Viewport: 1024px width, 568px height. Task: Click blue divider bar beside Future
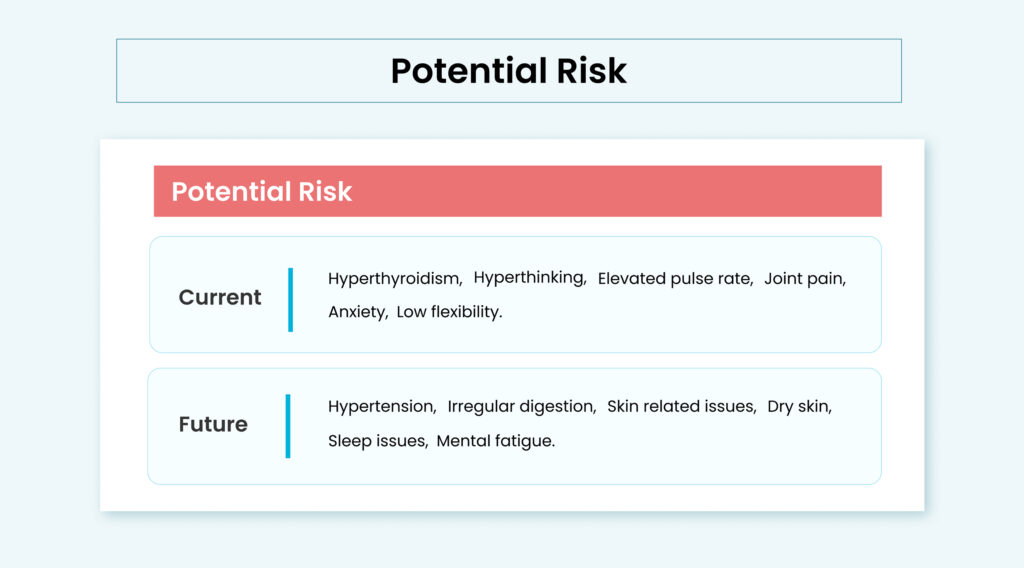point(288,426)
